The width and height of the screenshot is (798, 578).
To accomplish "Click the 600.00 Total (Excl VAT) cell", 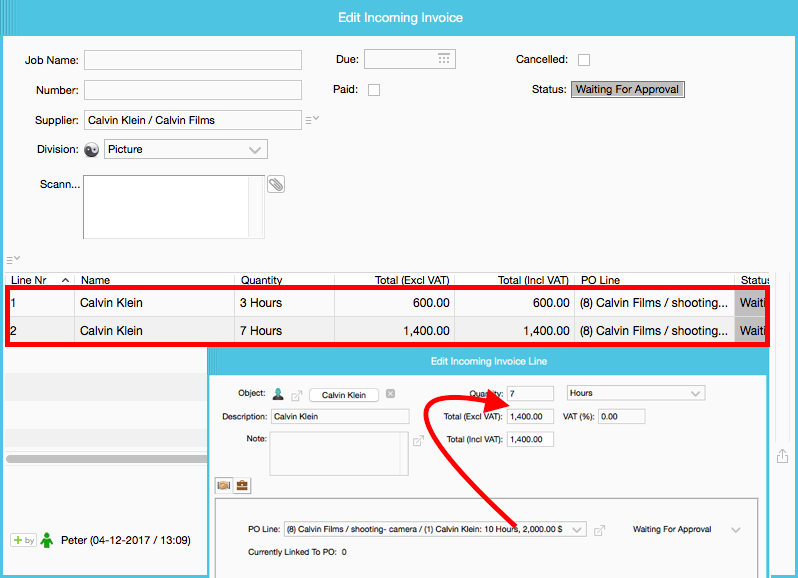I will click(x=395, y=303).
